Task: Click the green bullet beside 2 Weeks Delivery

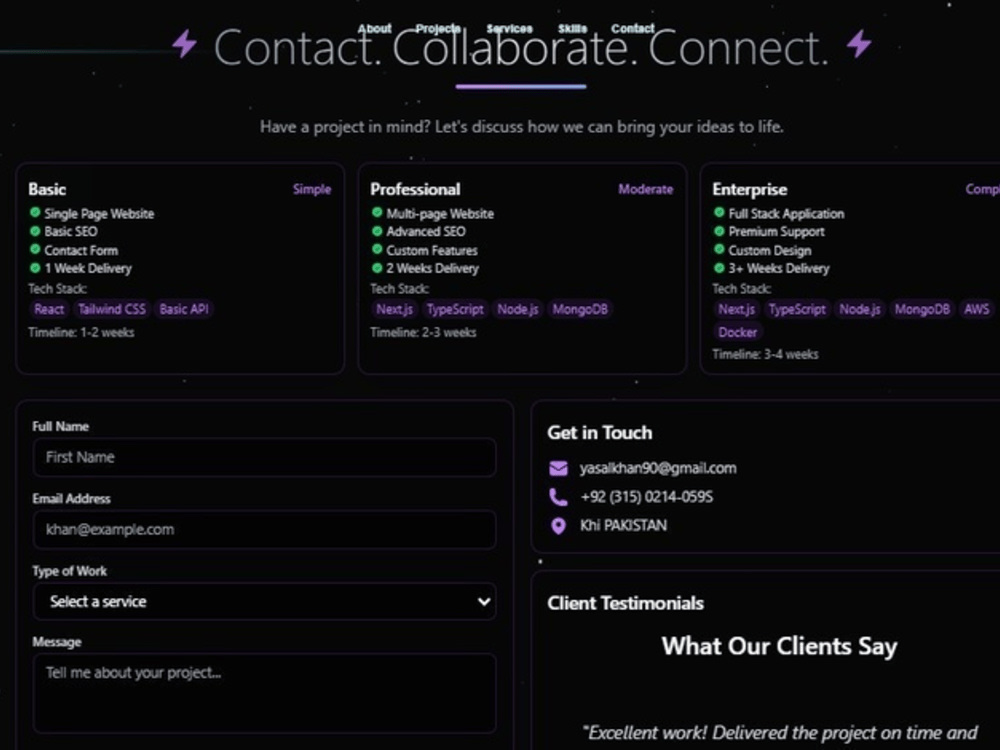Action: tap(377, 268)
